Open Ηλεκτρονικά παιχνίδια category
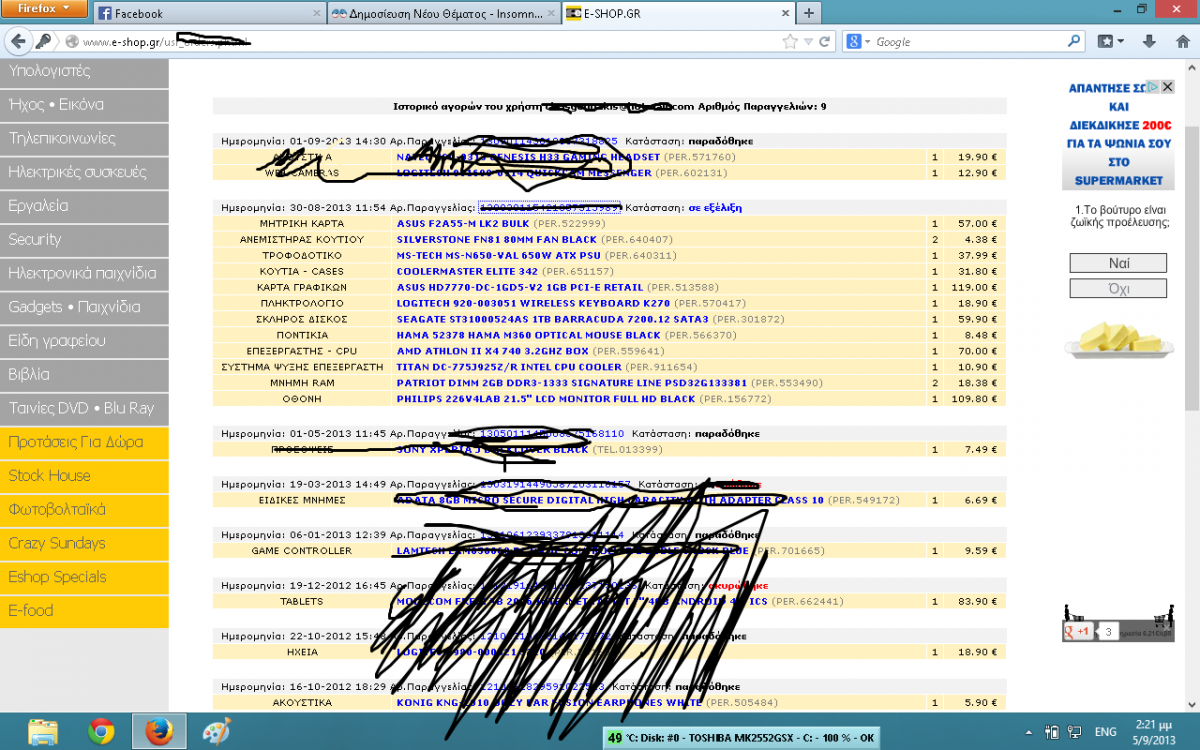 (x=84, y=273)
